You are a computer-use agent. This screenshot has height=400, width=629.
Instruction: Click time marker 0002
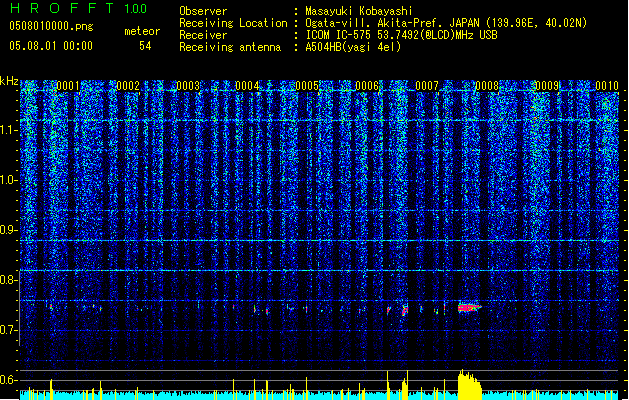point(128,86)
